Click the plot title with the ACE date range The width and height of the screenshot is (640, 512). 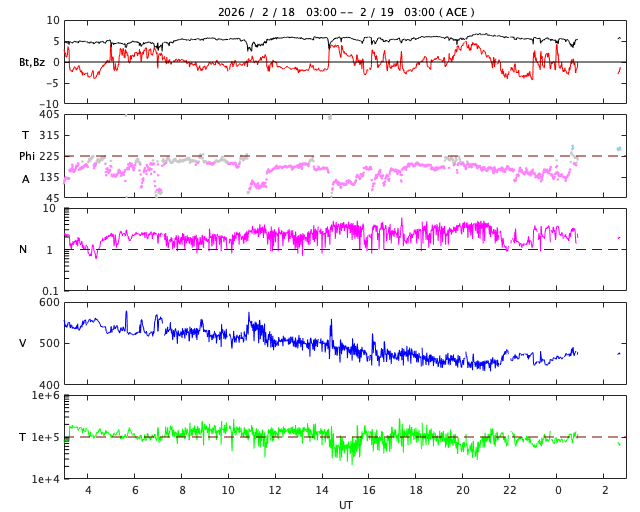tap(346, 12)
